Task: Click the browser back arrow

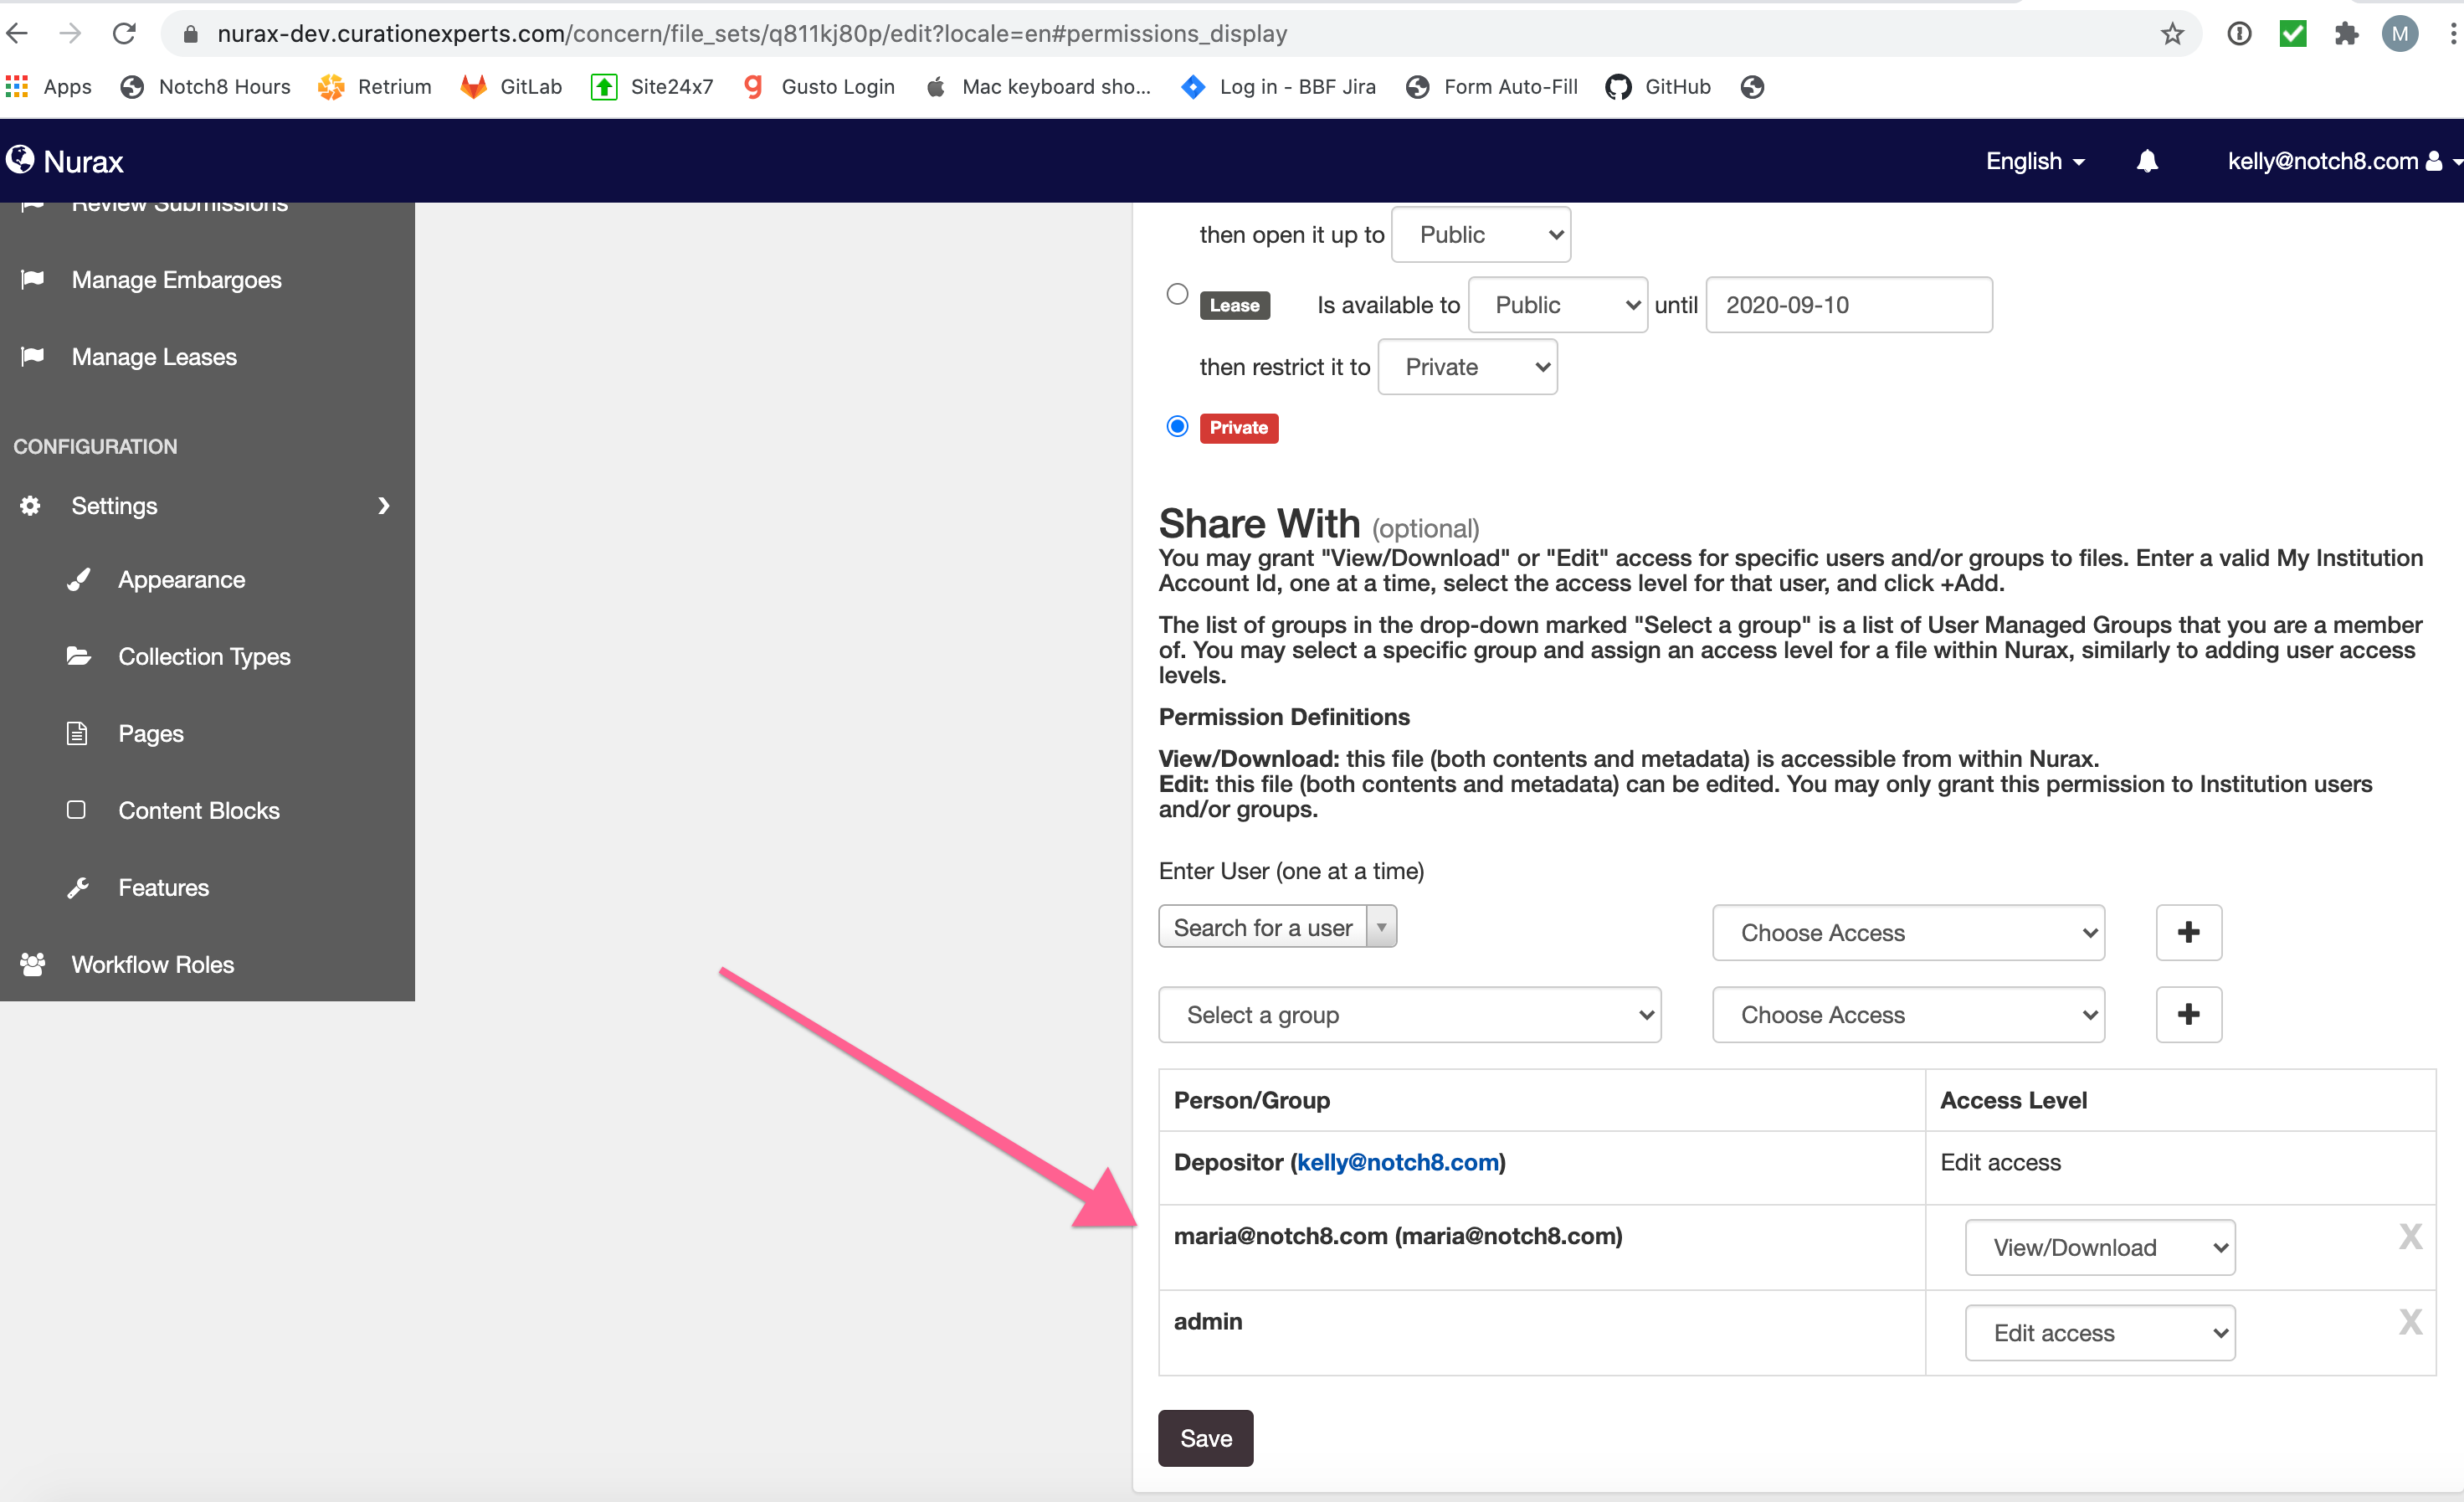Action: coord(17,33)
